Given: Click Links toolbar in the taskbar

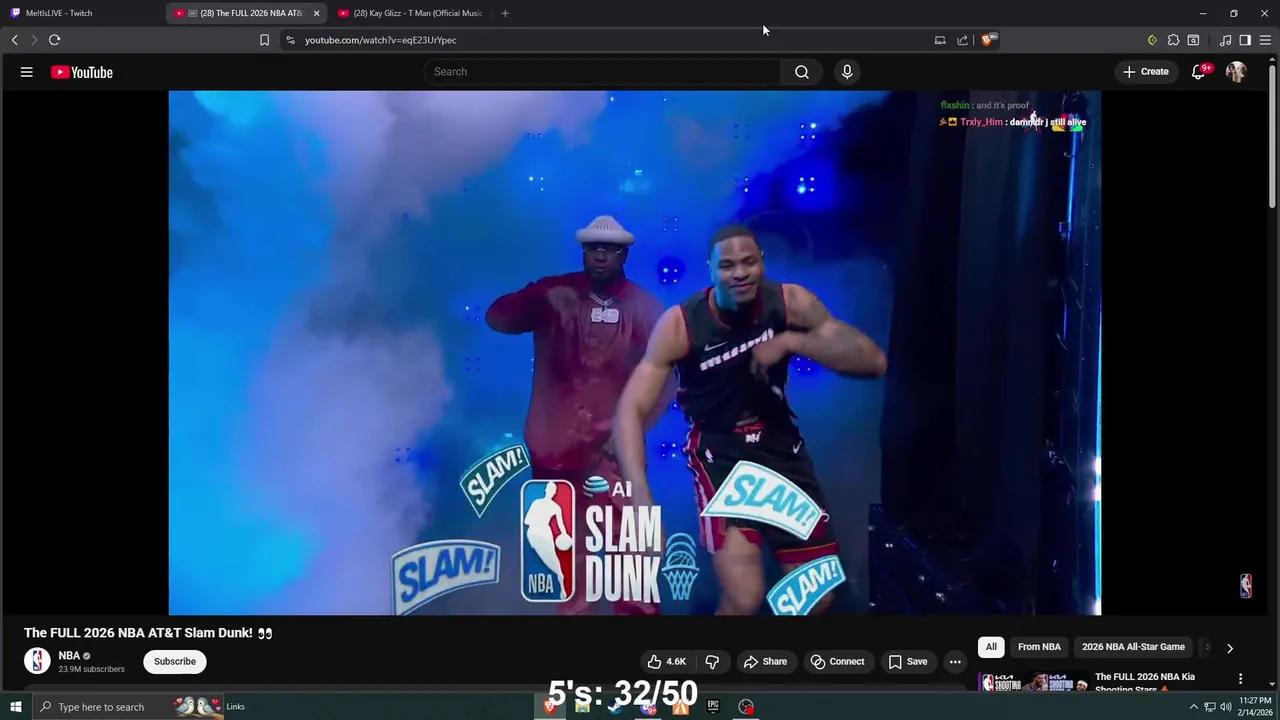Looking at the screenshot, I should (235, 707).
